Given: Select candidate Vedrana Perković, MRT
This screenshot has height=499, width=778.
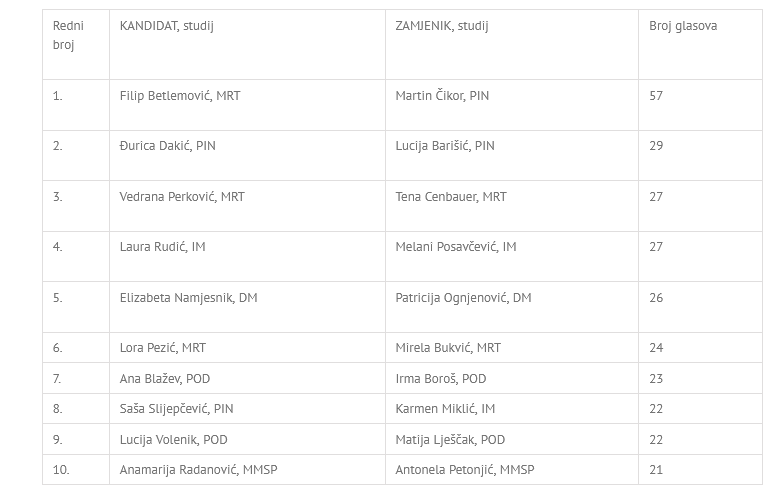Looking at the screenshot, I should pos(182,197).
